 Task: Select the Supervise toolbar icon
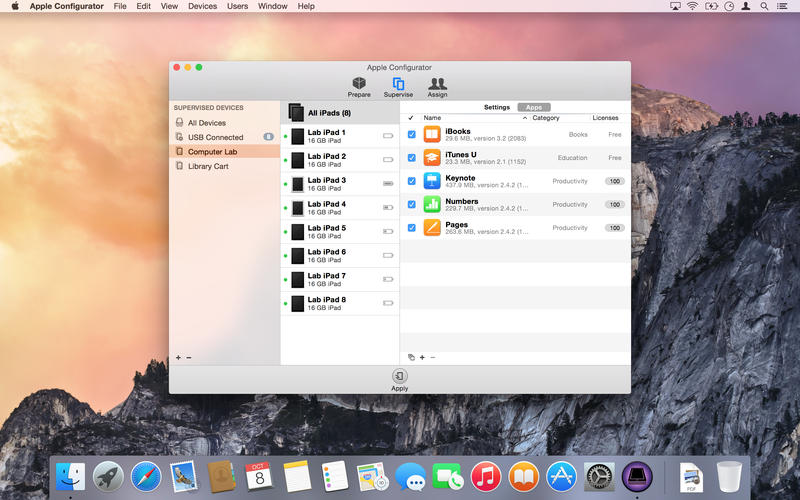click(x=398, y=85)
